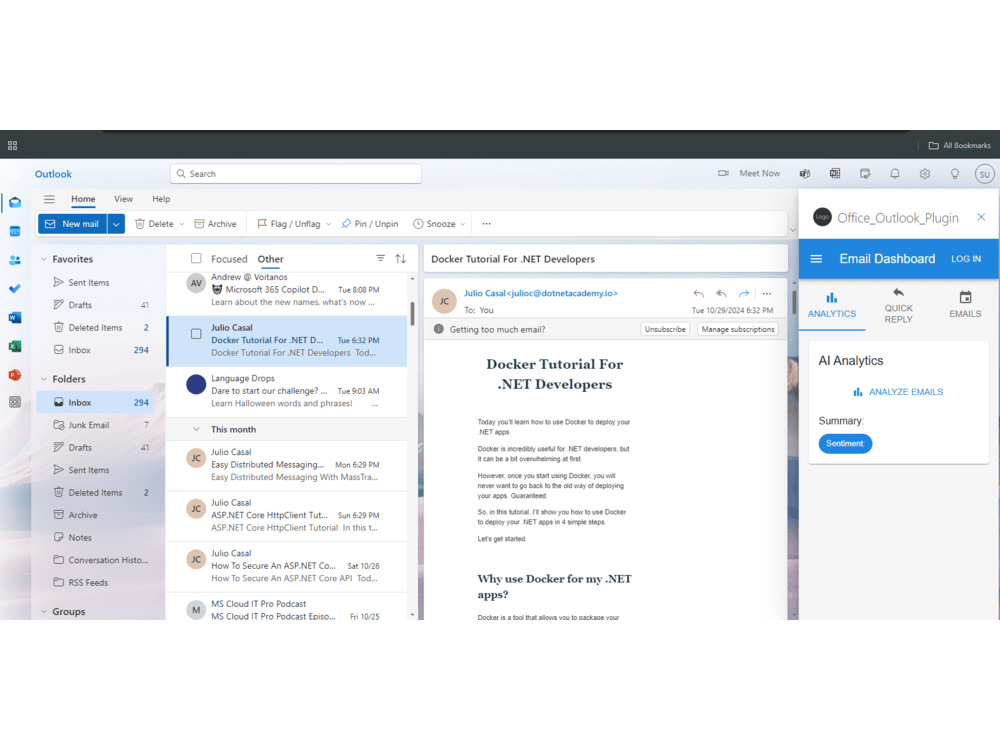The image size is (1000, 750).
Task: Click the reading pane scrollbar
Action: click(x=794, y=302)
